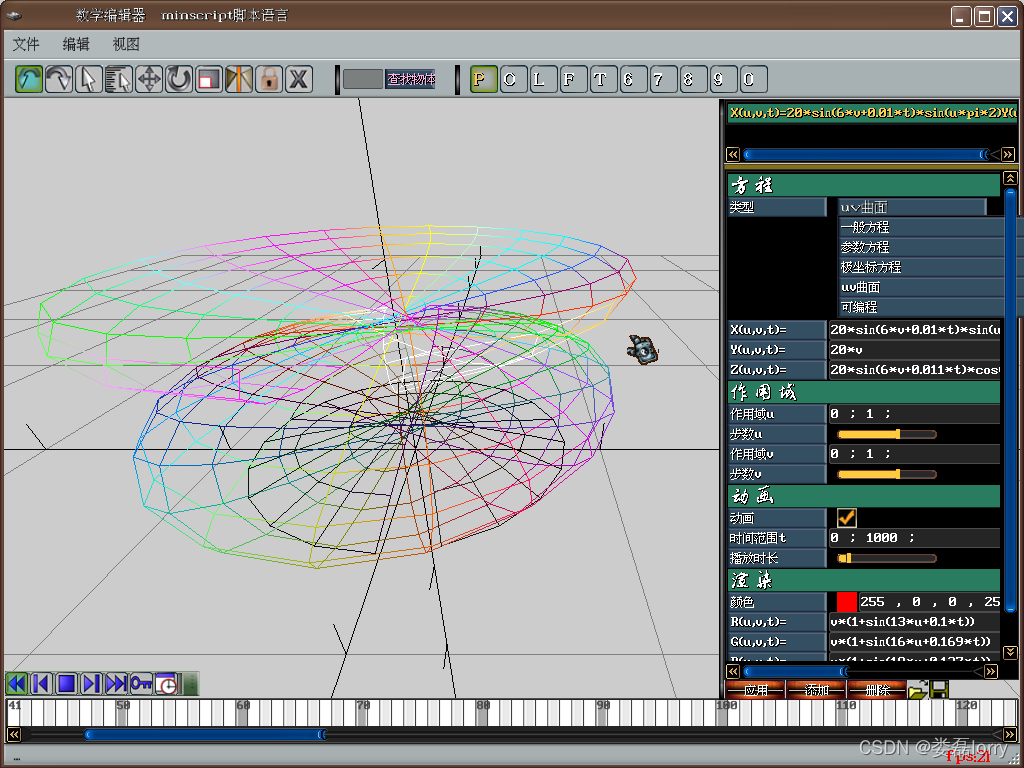Image resolution: width=1024 pixels, height=768 pixels.
Task: Click the padlock lock icon
Action: click(268, 80)
